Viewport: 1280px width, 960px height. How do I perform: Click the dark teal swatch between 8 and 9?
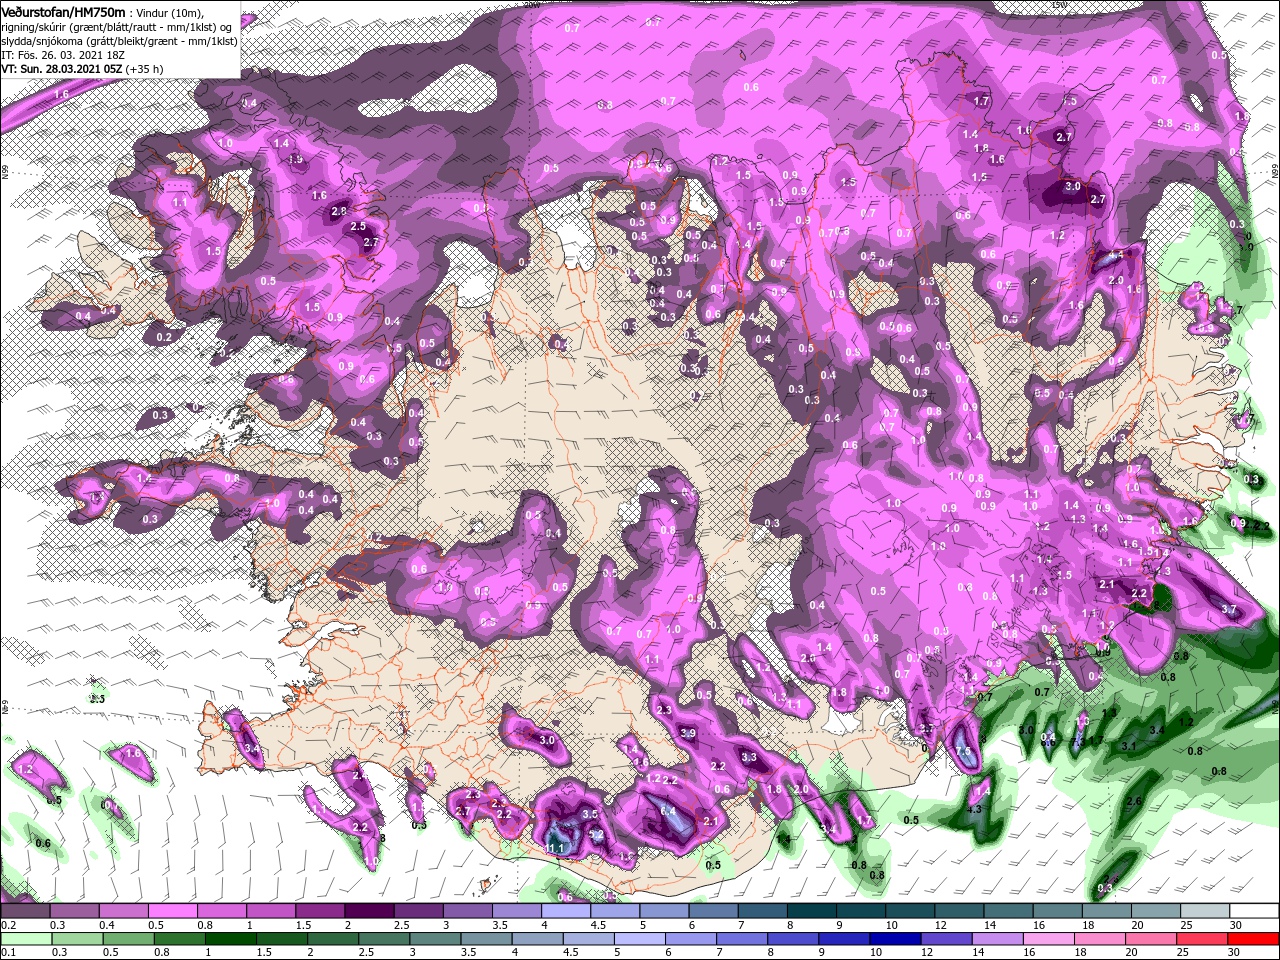[x=812, y=912]
